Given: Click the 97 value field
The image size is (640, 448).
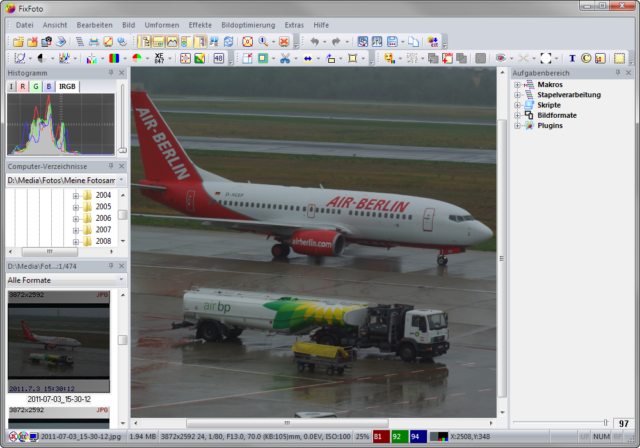Looking at the screenshot, I should coord(623,423).
